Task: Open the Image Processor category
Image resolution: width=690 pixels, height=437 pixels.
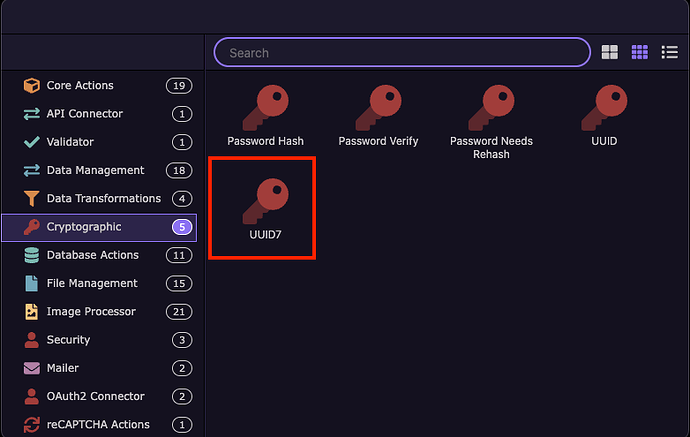Action: click(90, 311)
